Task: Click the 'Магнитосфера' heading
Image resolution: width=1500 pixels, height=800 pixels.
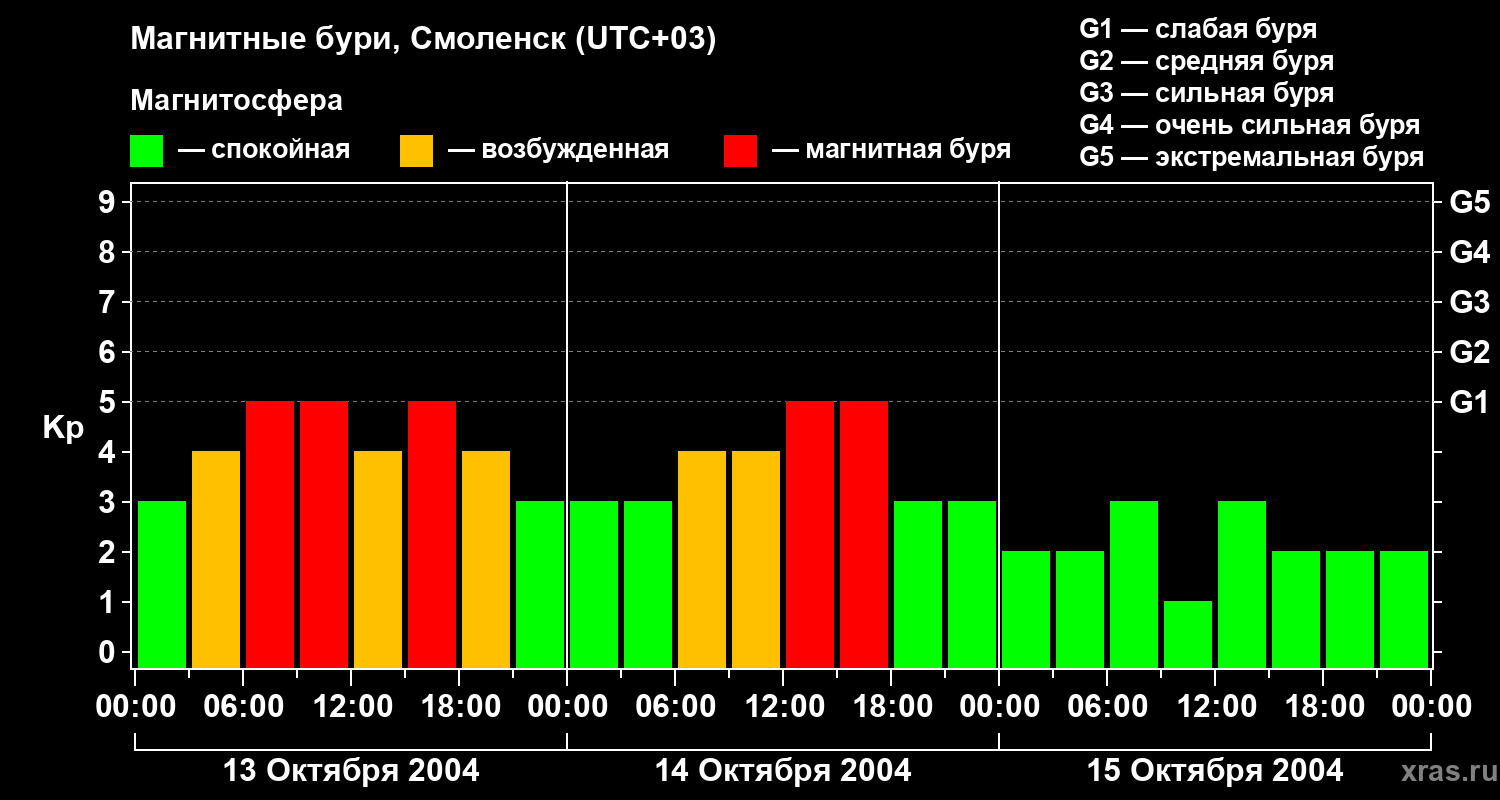Action: coord(236,101)
